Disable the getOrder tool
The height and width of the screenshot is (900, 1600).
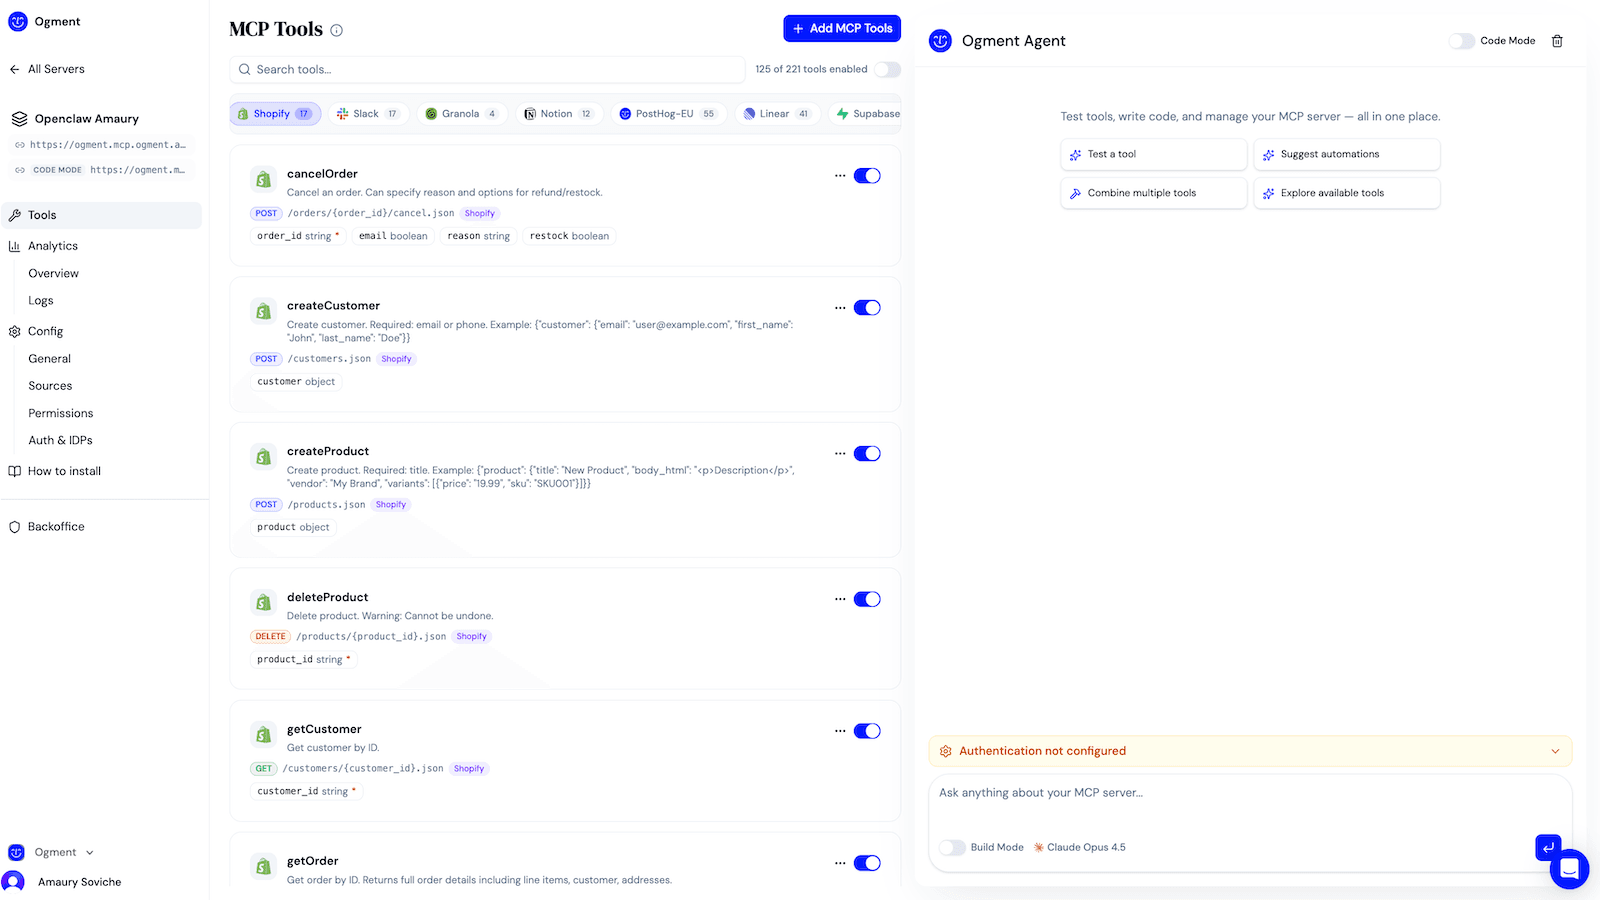click(867, 863)
